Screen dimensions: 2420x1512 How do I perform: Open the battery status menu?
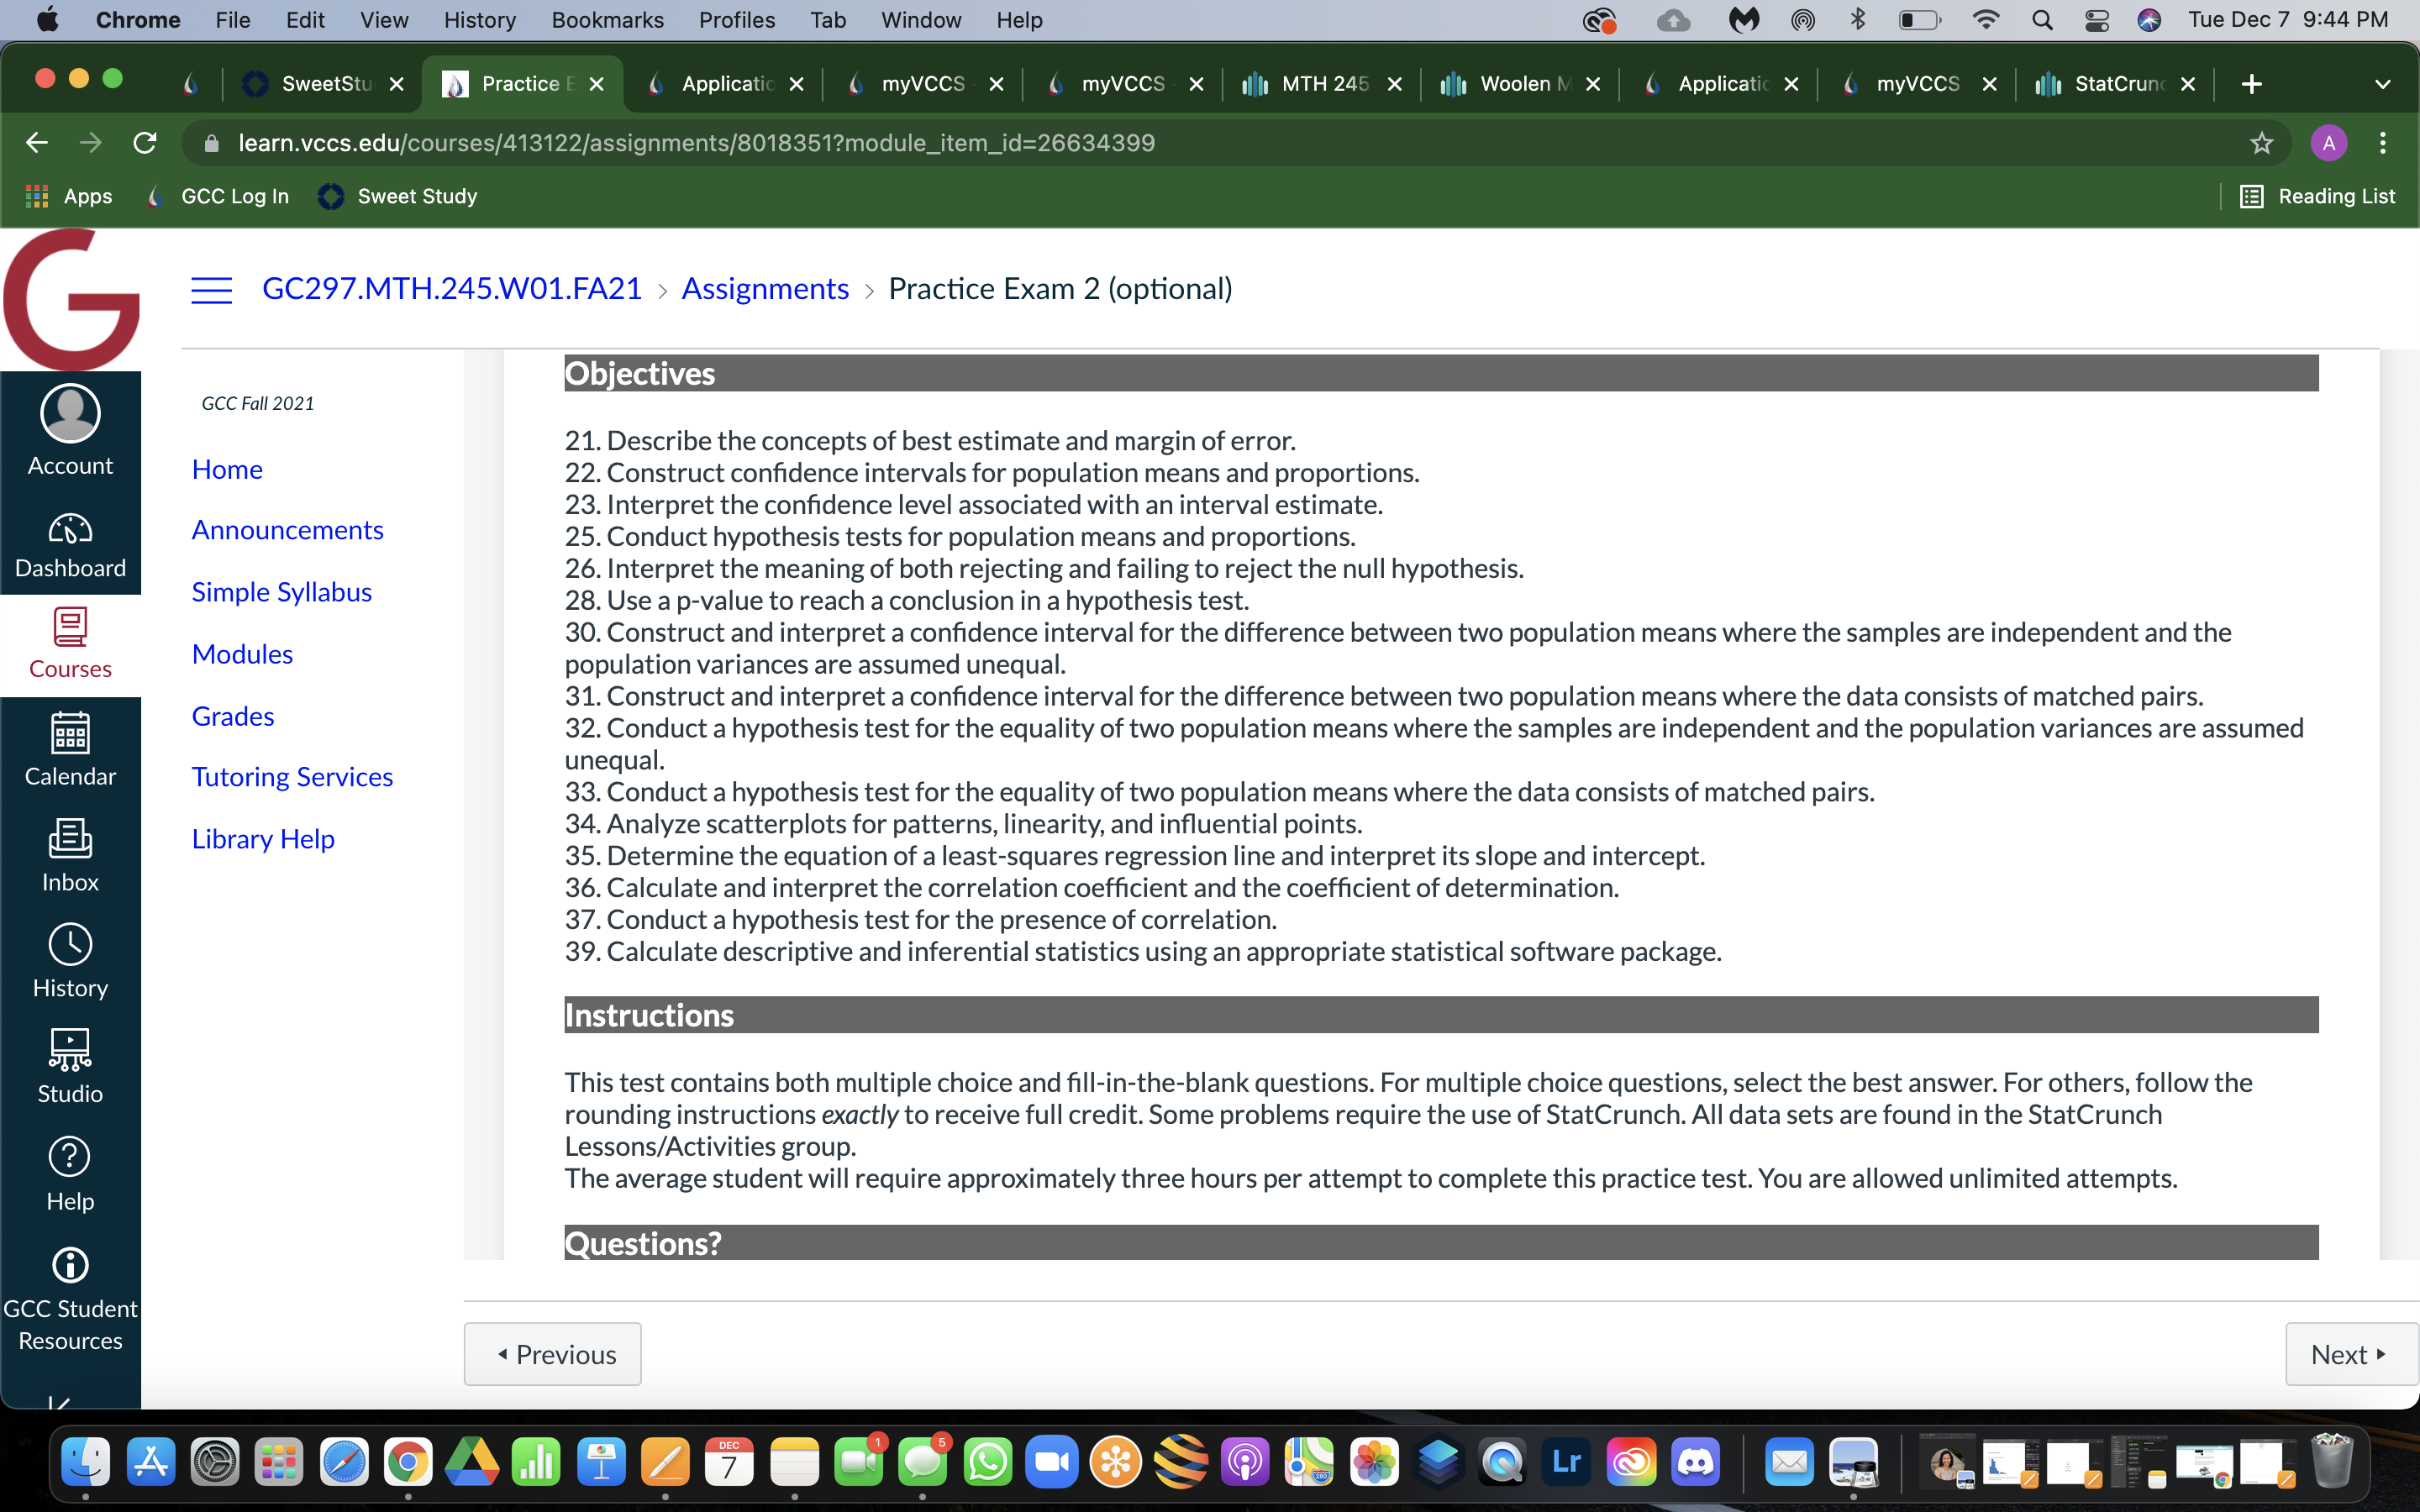pos(1919,20)
